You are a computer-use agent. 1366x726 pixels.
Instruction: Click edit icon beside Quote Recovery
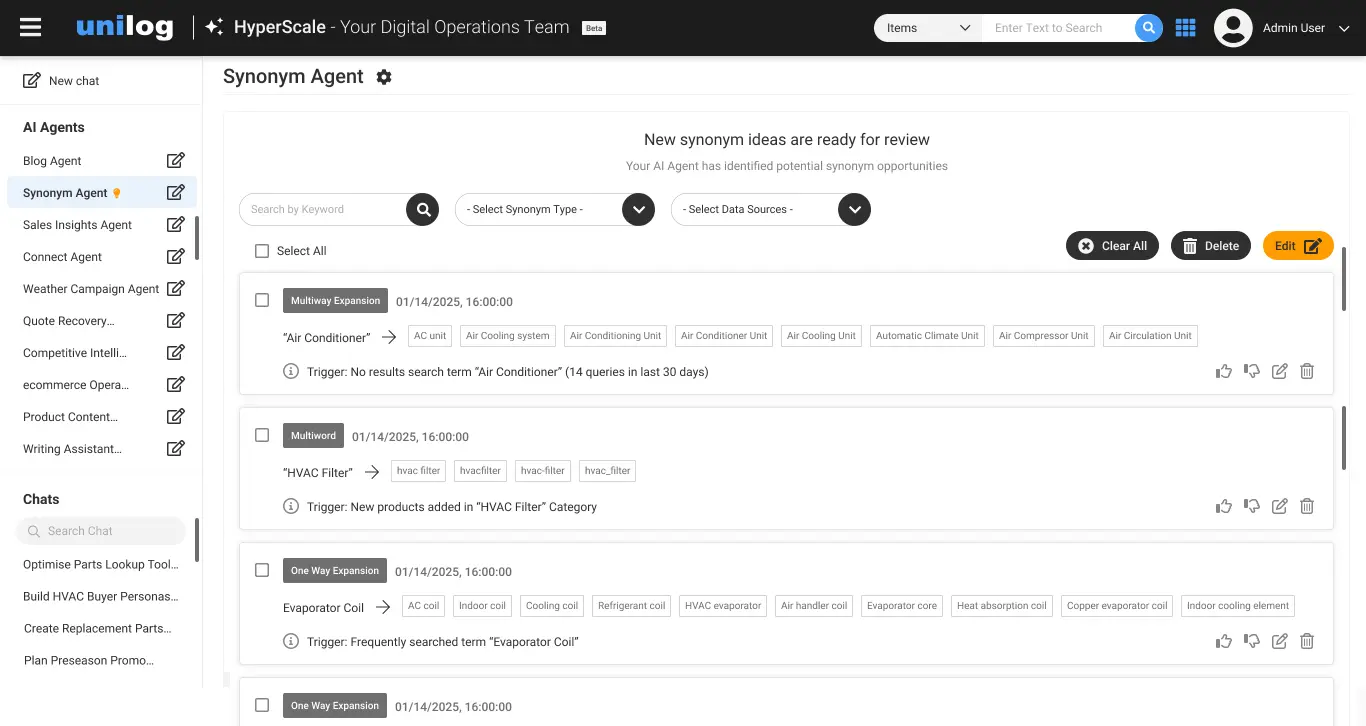tap(175, 321)
